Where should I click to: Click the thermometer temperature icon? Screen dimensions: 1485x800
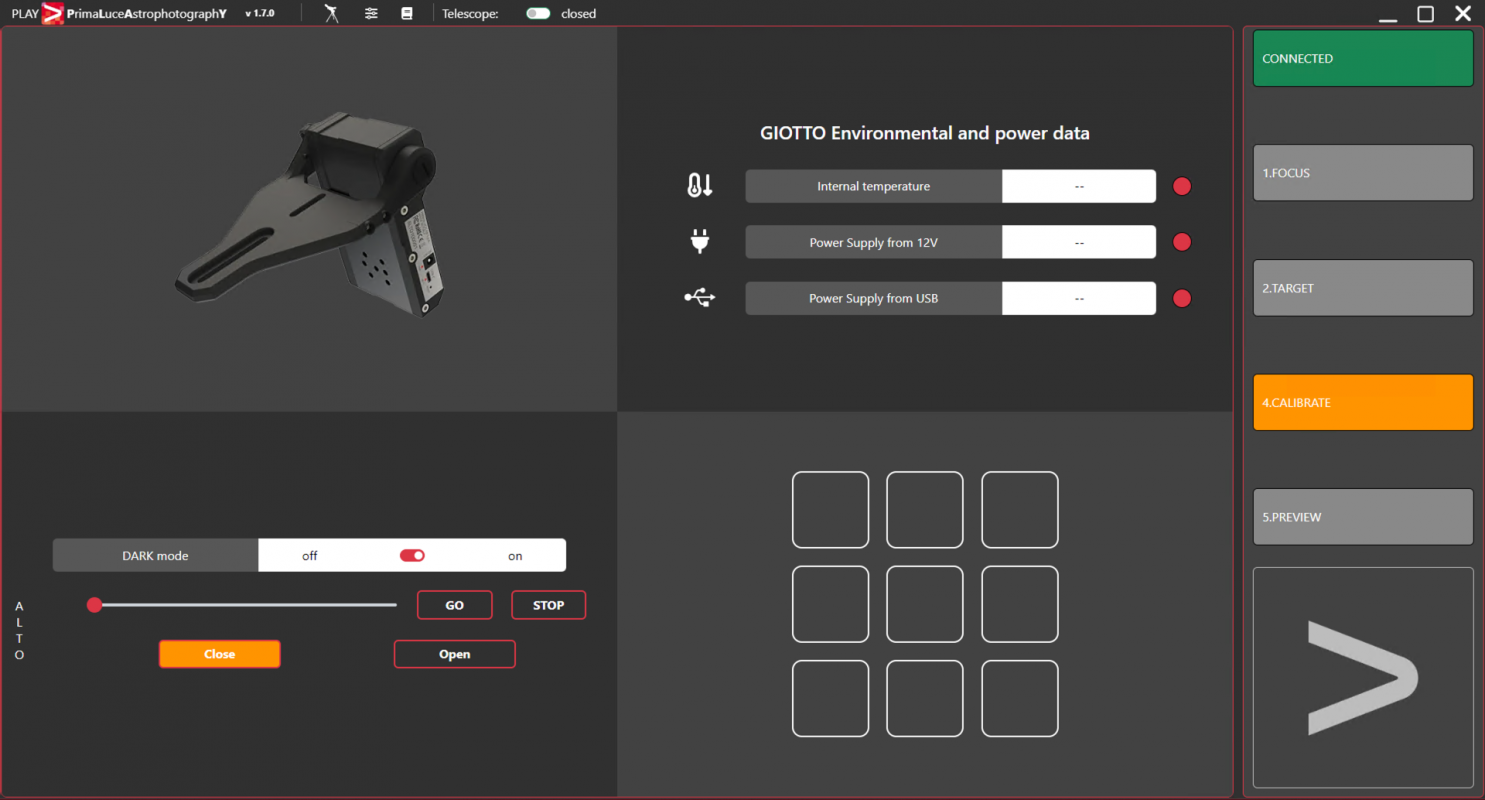coord(700,185)
